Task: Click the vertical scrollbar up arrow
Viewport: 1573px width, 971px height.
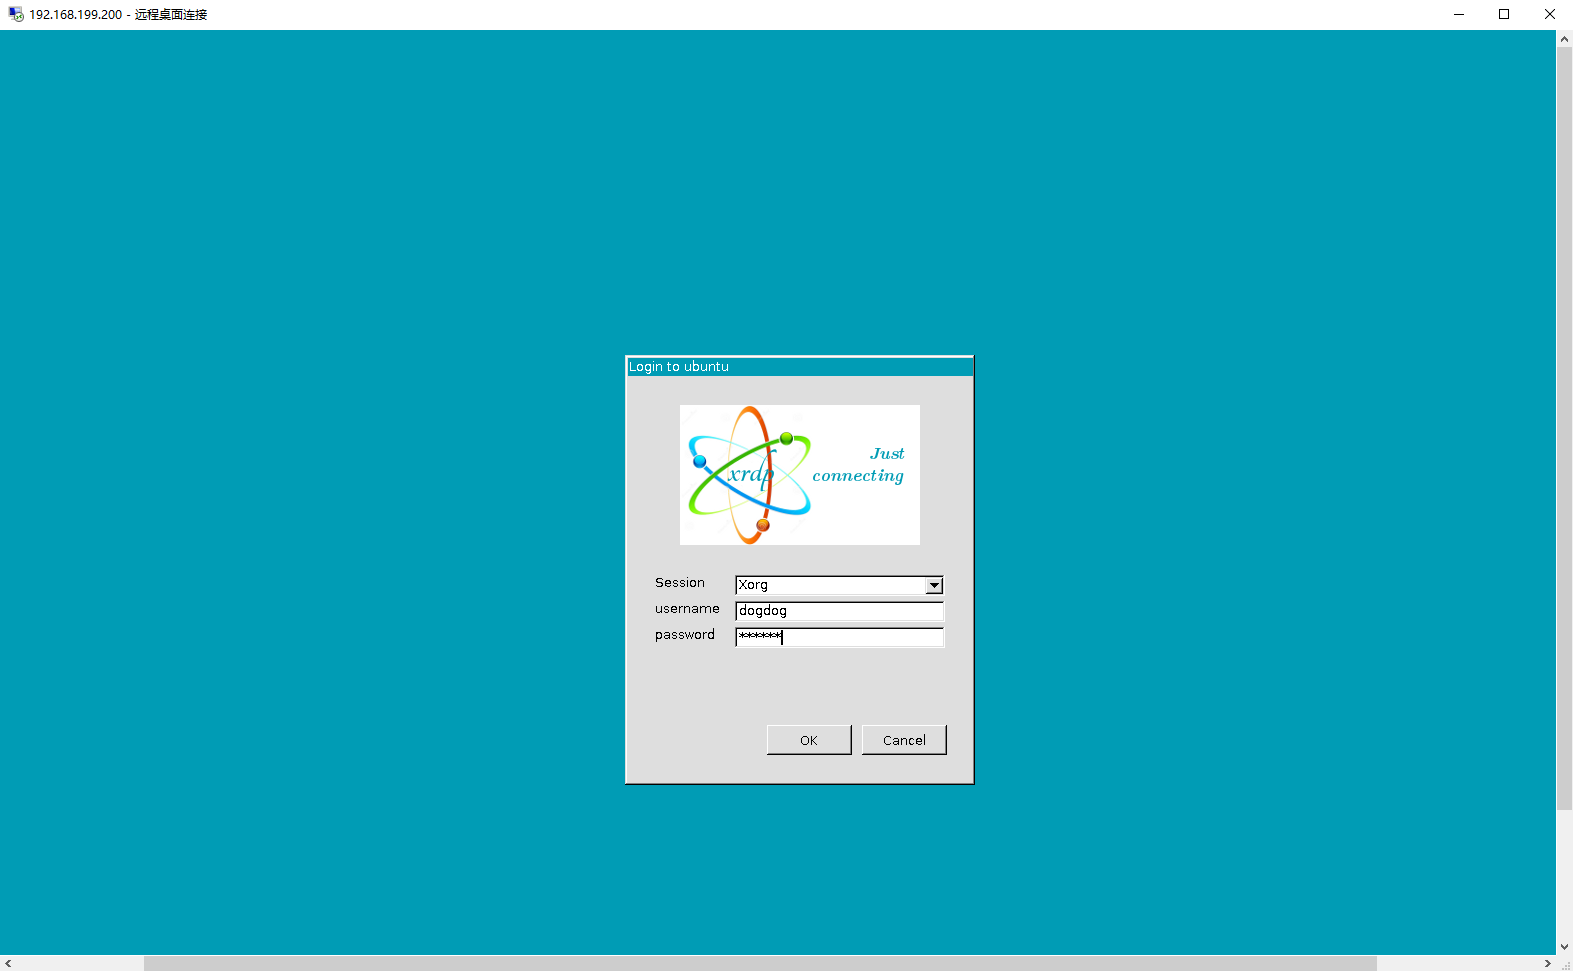Action: (x=1564, y=39)
